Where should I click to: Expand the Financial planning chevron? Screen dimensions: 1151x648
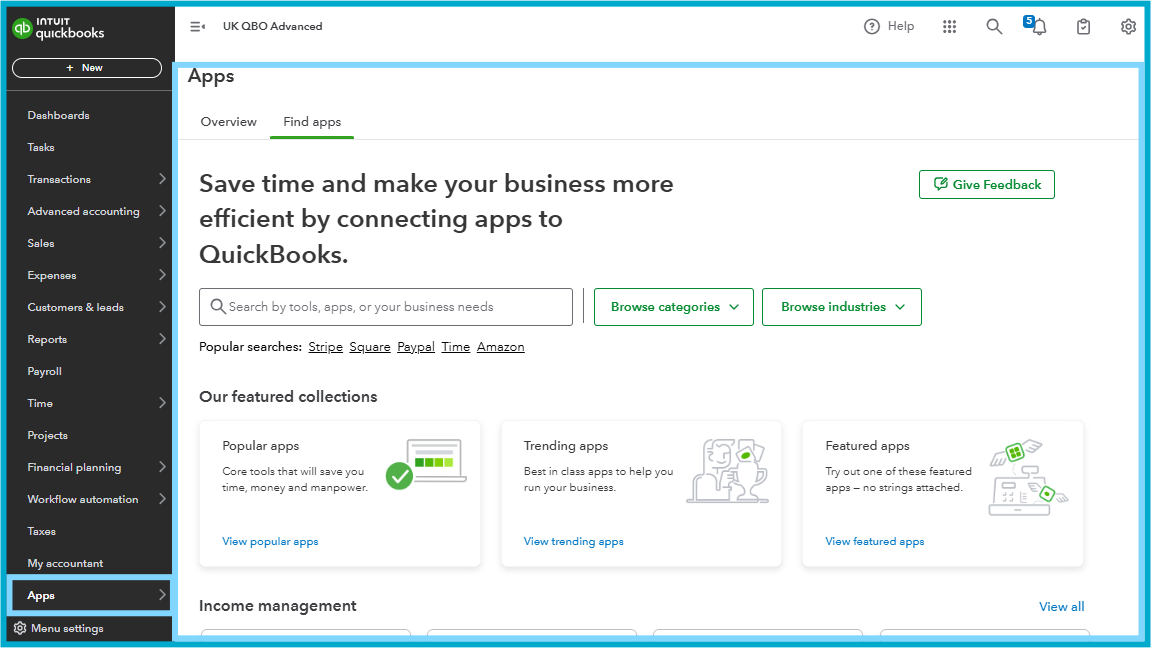click(x=162, y=467)
